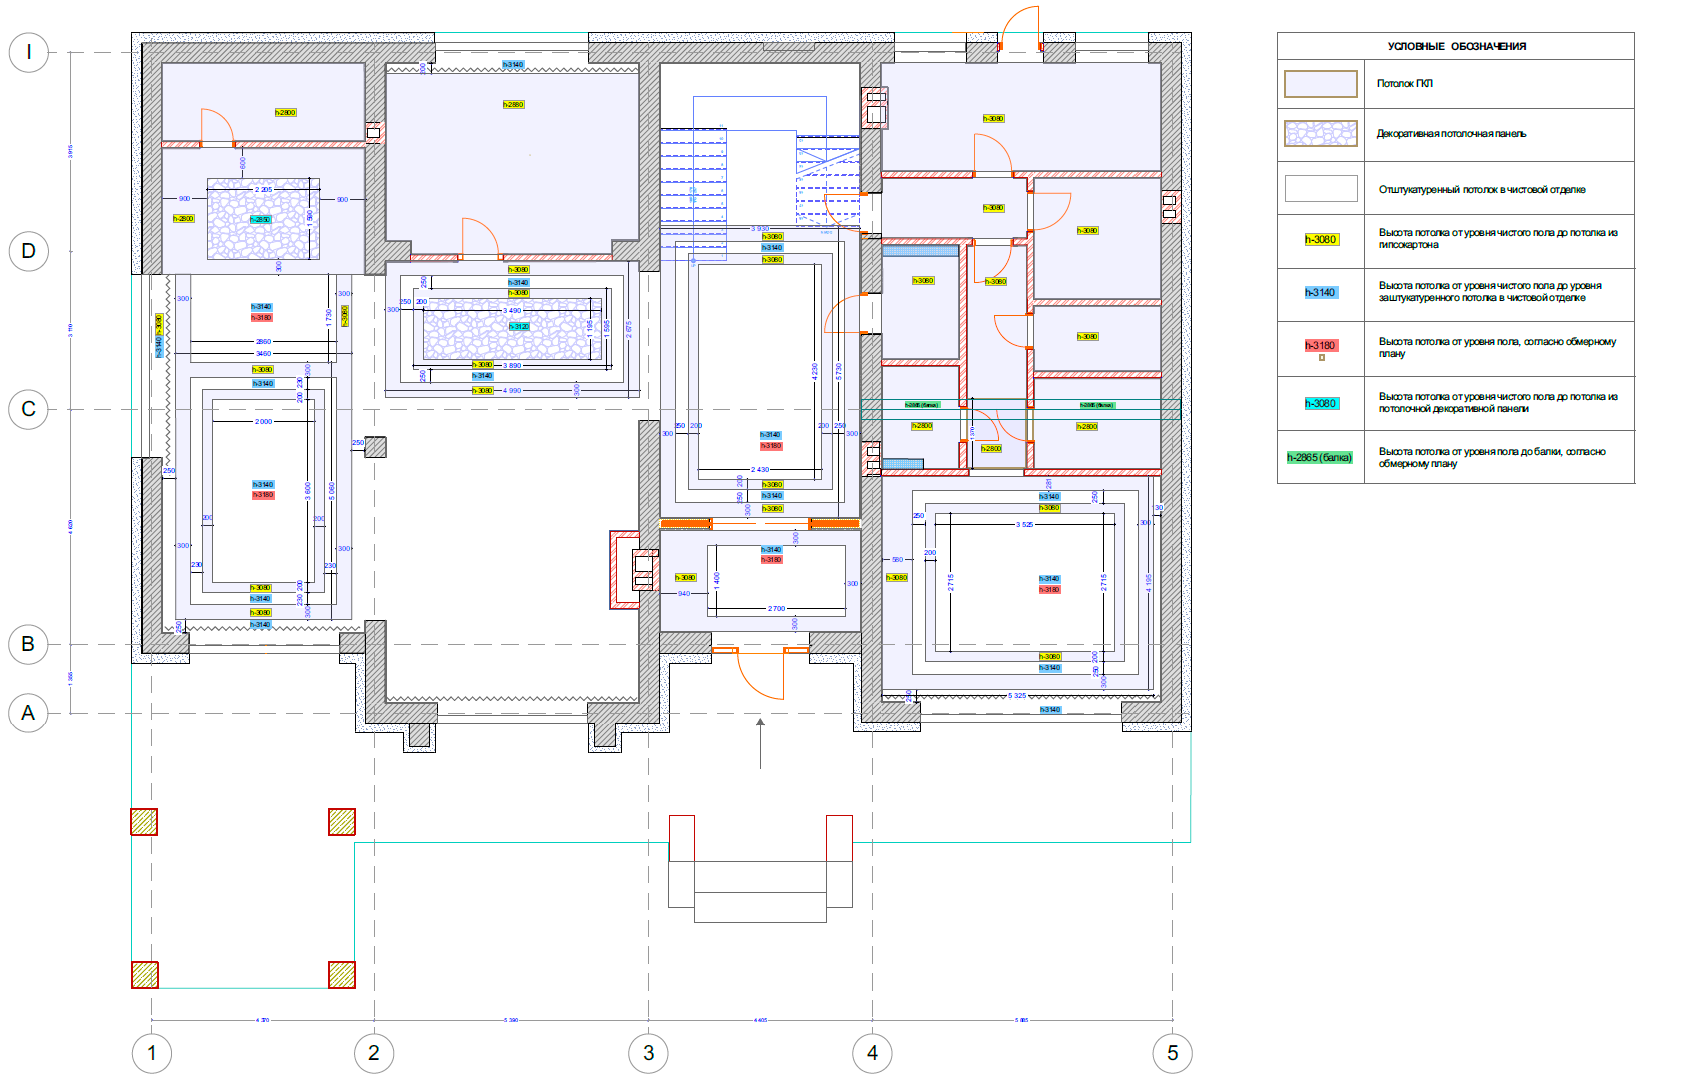The image size is (1695, 1090).
Task: Click the dimension text 3 930 near the stairs
Action: pyautogui.click(x=760, y=229)
